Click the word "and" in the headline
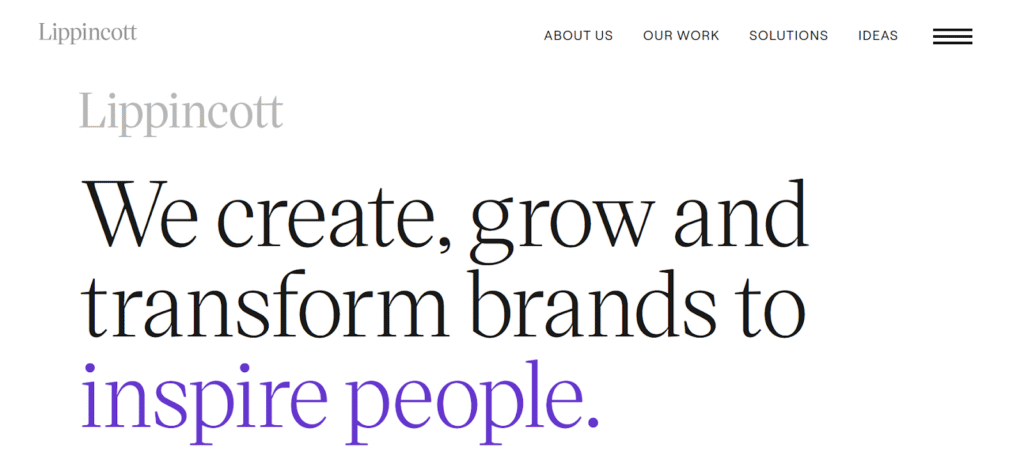1024x467 pixels. 742,212
